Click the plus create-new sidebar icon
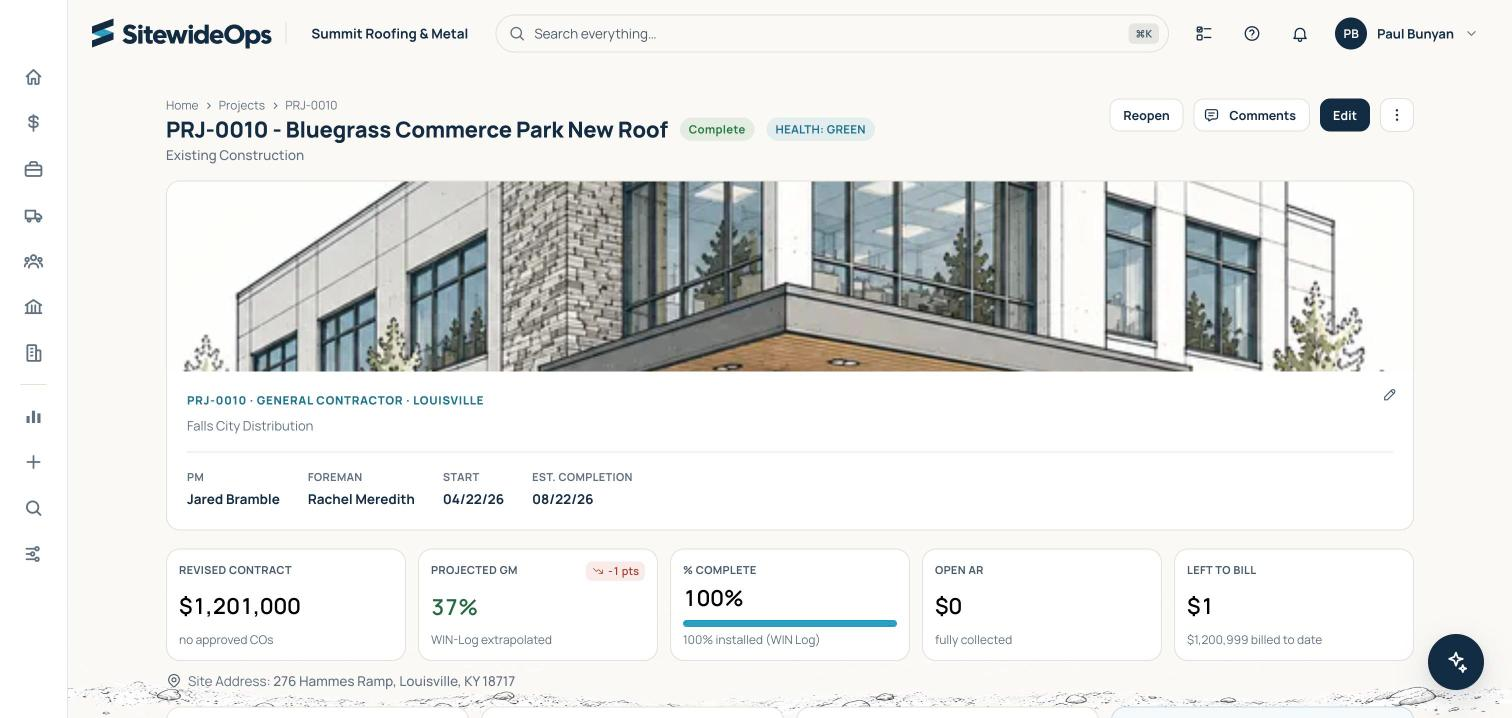This screenshot has width=1512, height=718. click(33, 462)
